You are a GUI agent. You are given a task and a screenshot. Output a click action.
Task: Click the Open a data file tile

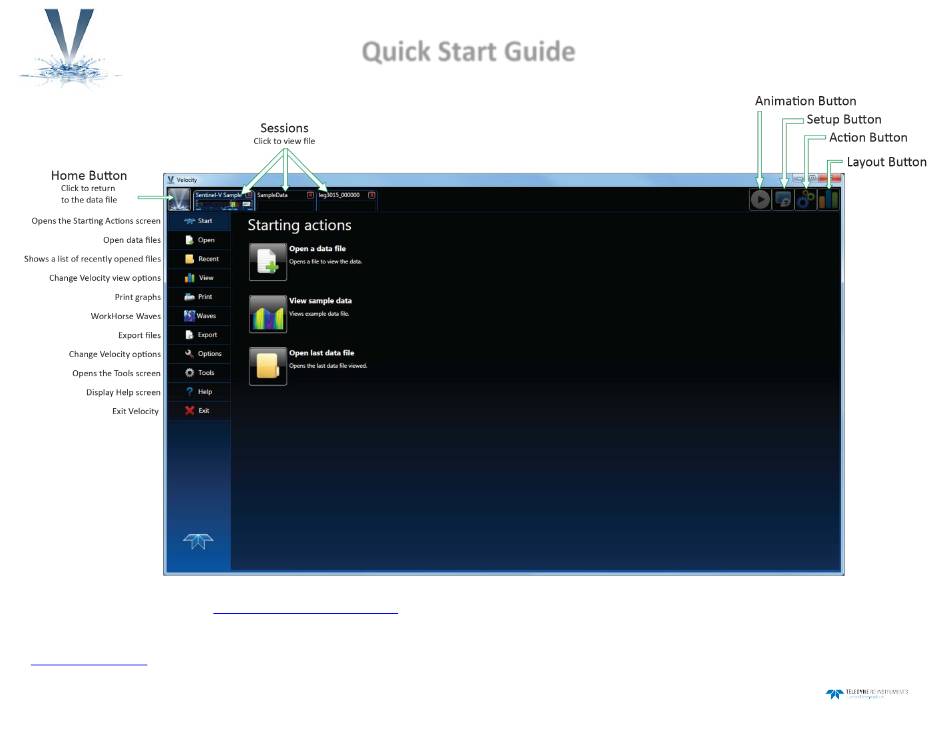pos(268,262)
